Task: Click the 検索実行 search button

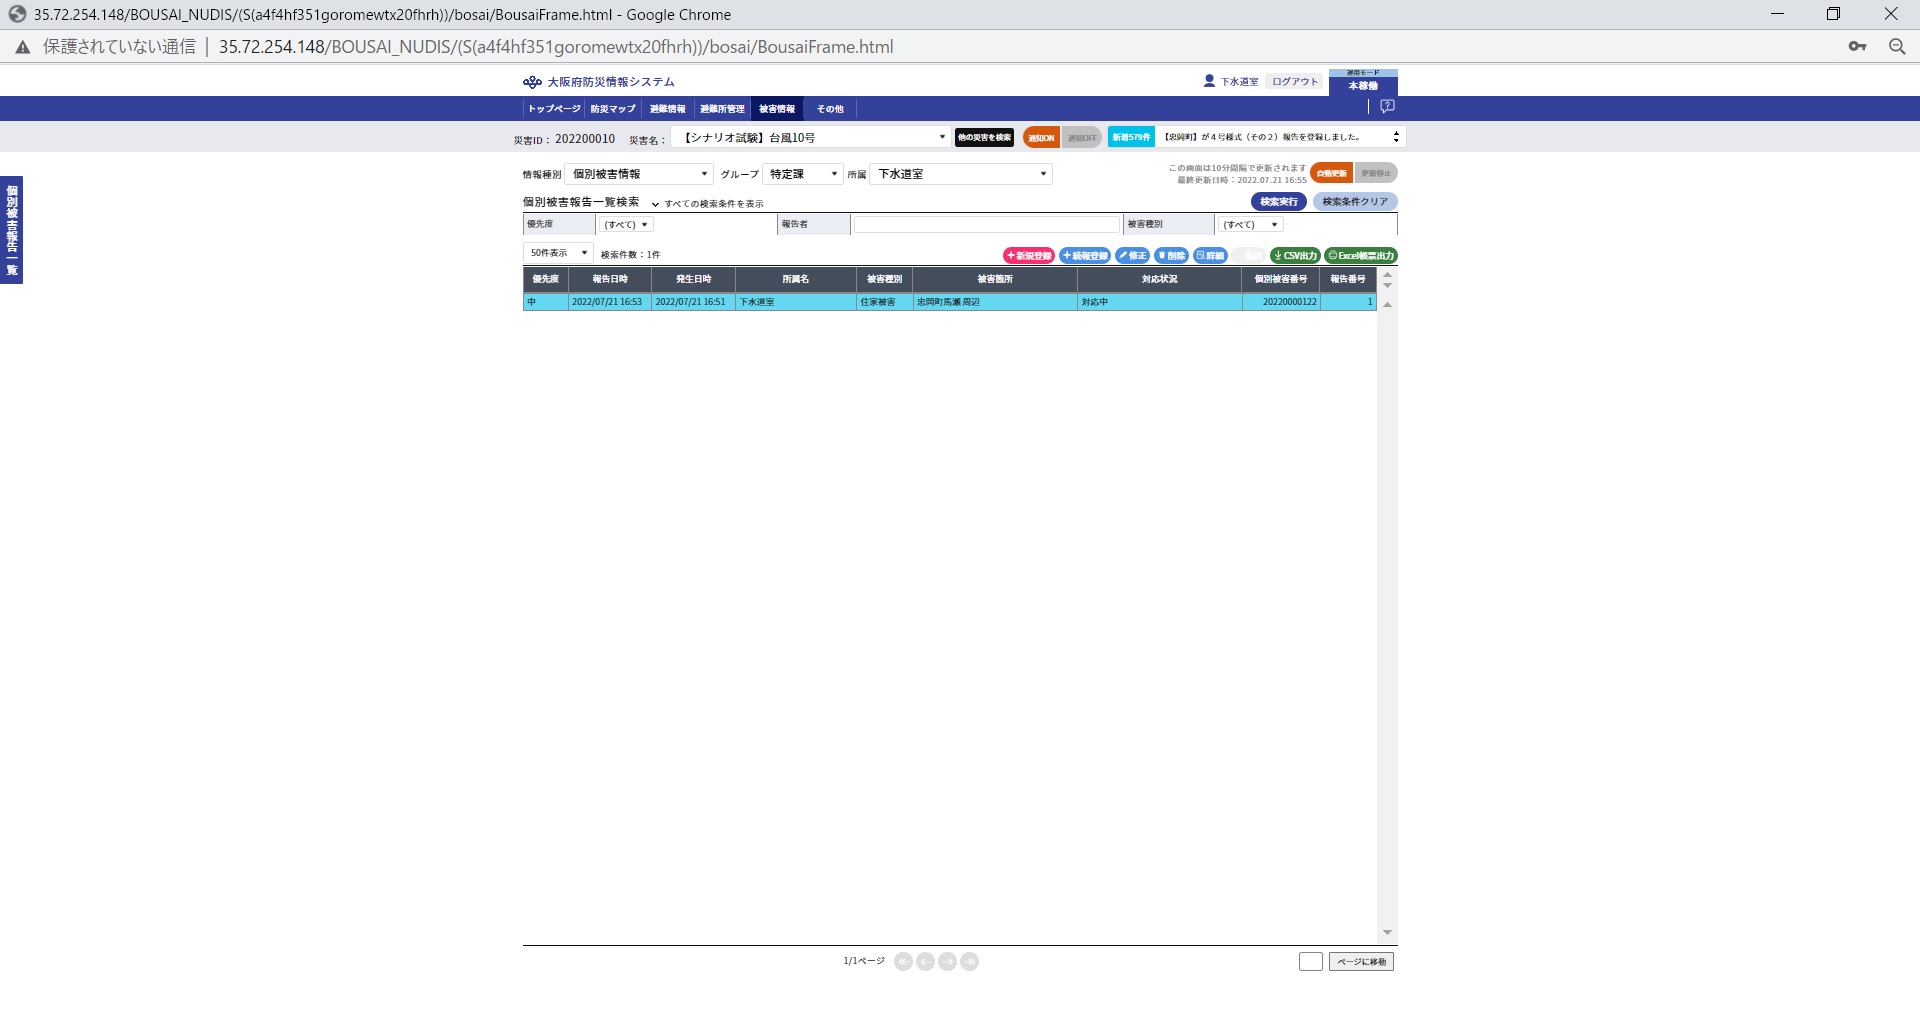Action: tap(1278, 202)
